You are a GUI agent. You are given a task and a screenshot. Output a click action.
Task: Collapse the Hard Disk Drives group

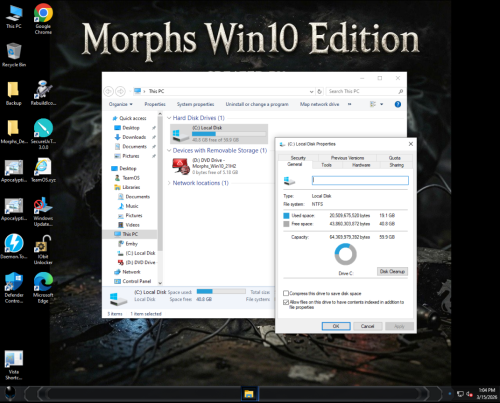pos(169,118)
